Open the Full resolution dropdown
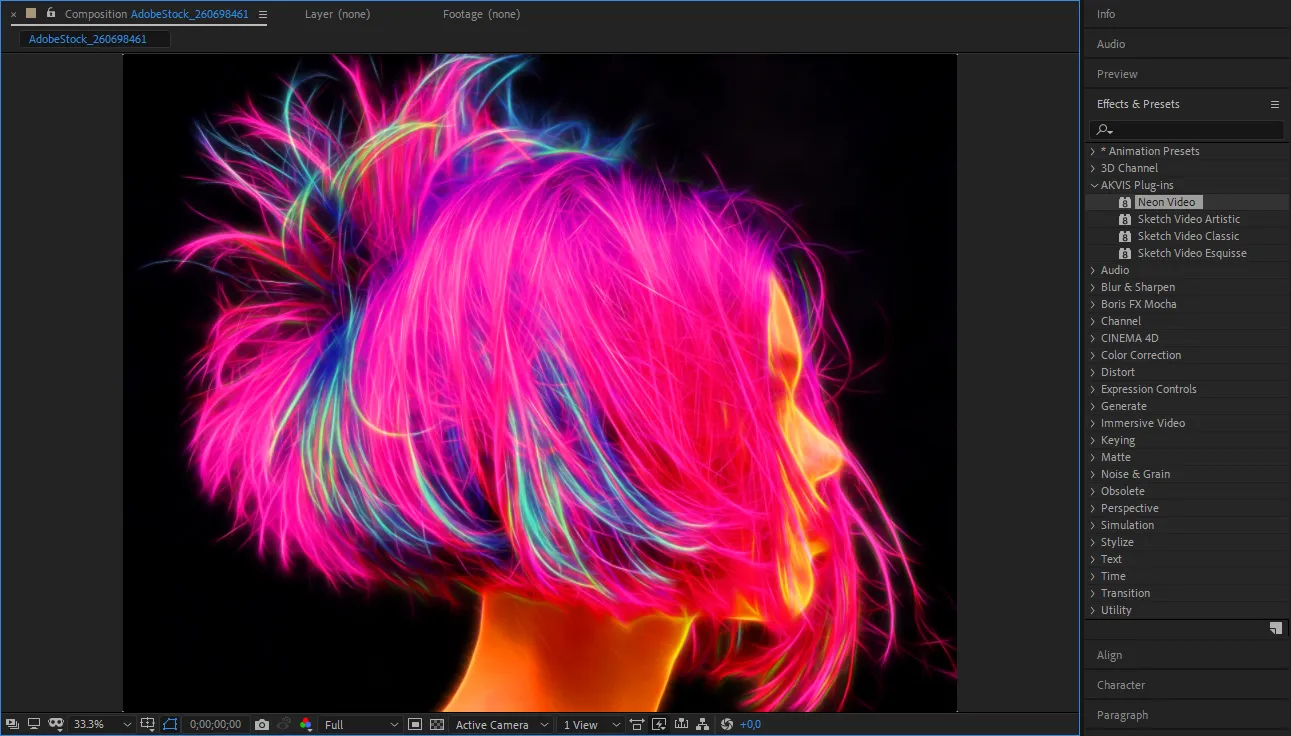The width and height of the screenshot is (1291, 736). [361, 724]
